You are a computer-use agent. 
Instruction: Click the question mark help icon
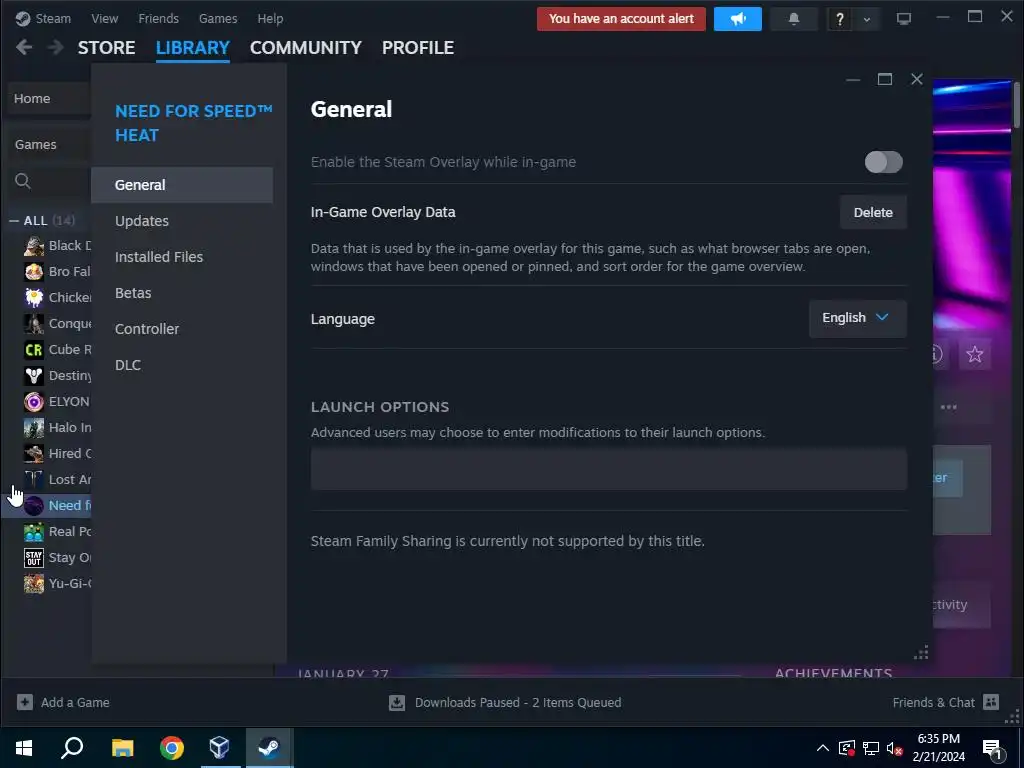[x=839, y=20]
